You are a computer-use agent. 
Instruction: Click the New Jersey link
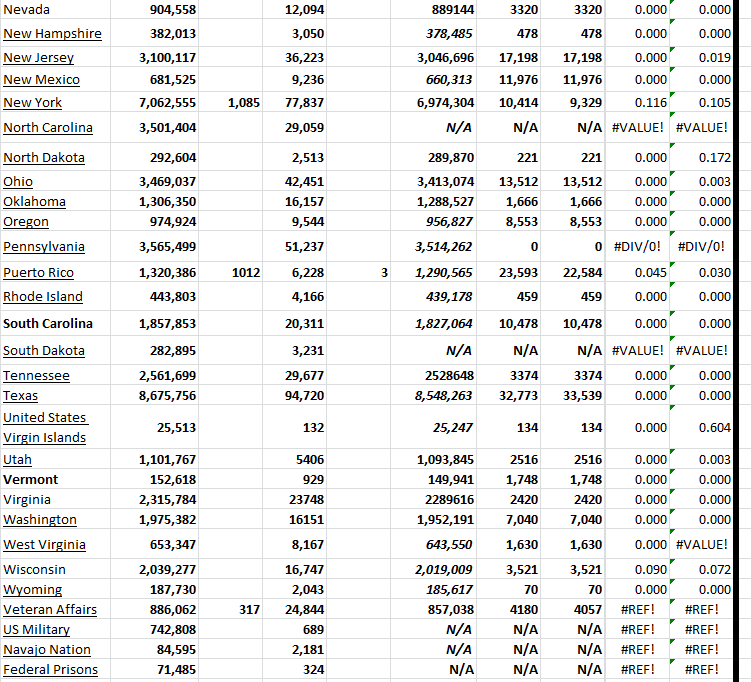pos(38,58)
